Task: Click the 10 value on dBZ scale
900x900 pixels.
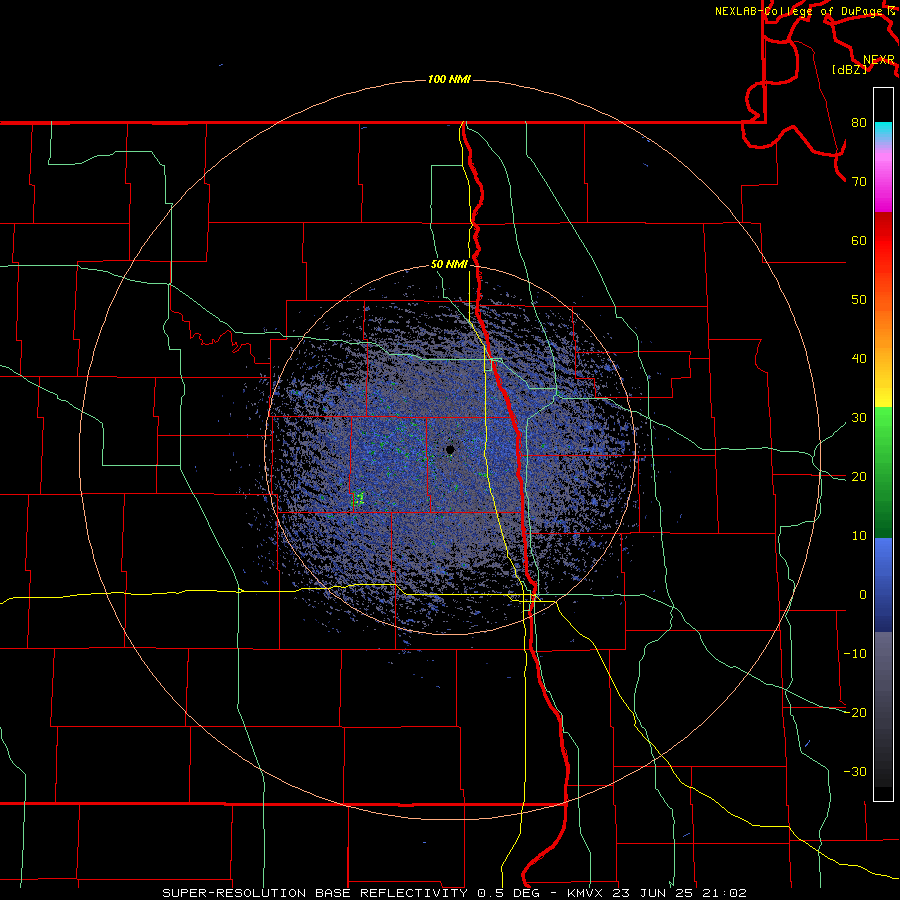Action: click(x=859, y=536)
